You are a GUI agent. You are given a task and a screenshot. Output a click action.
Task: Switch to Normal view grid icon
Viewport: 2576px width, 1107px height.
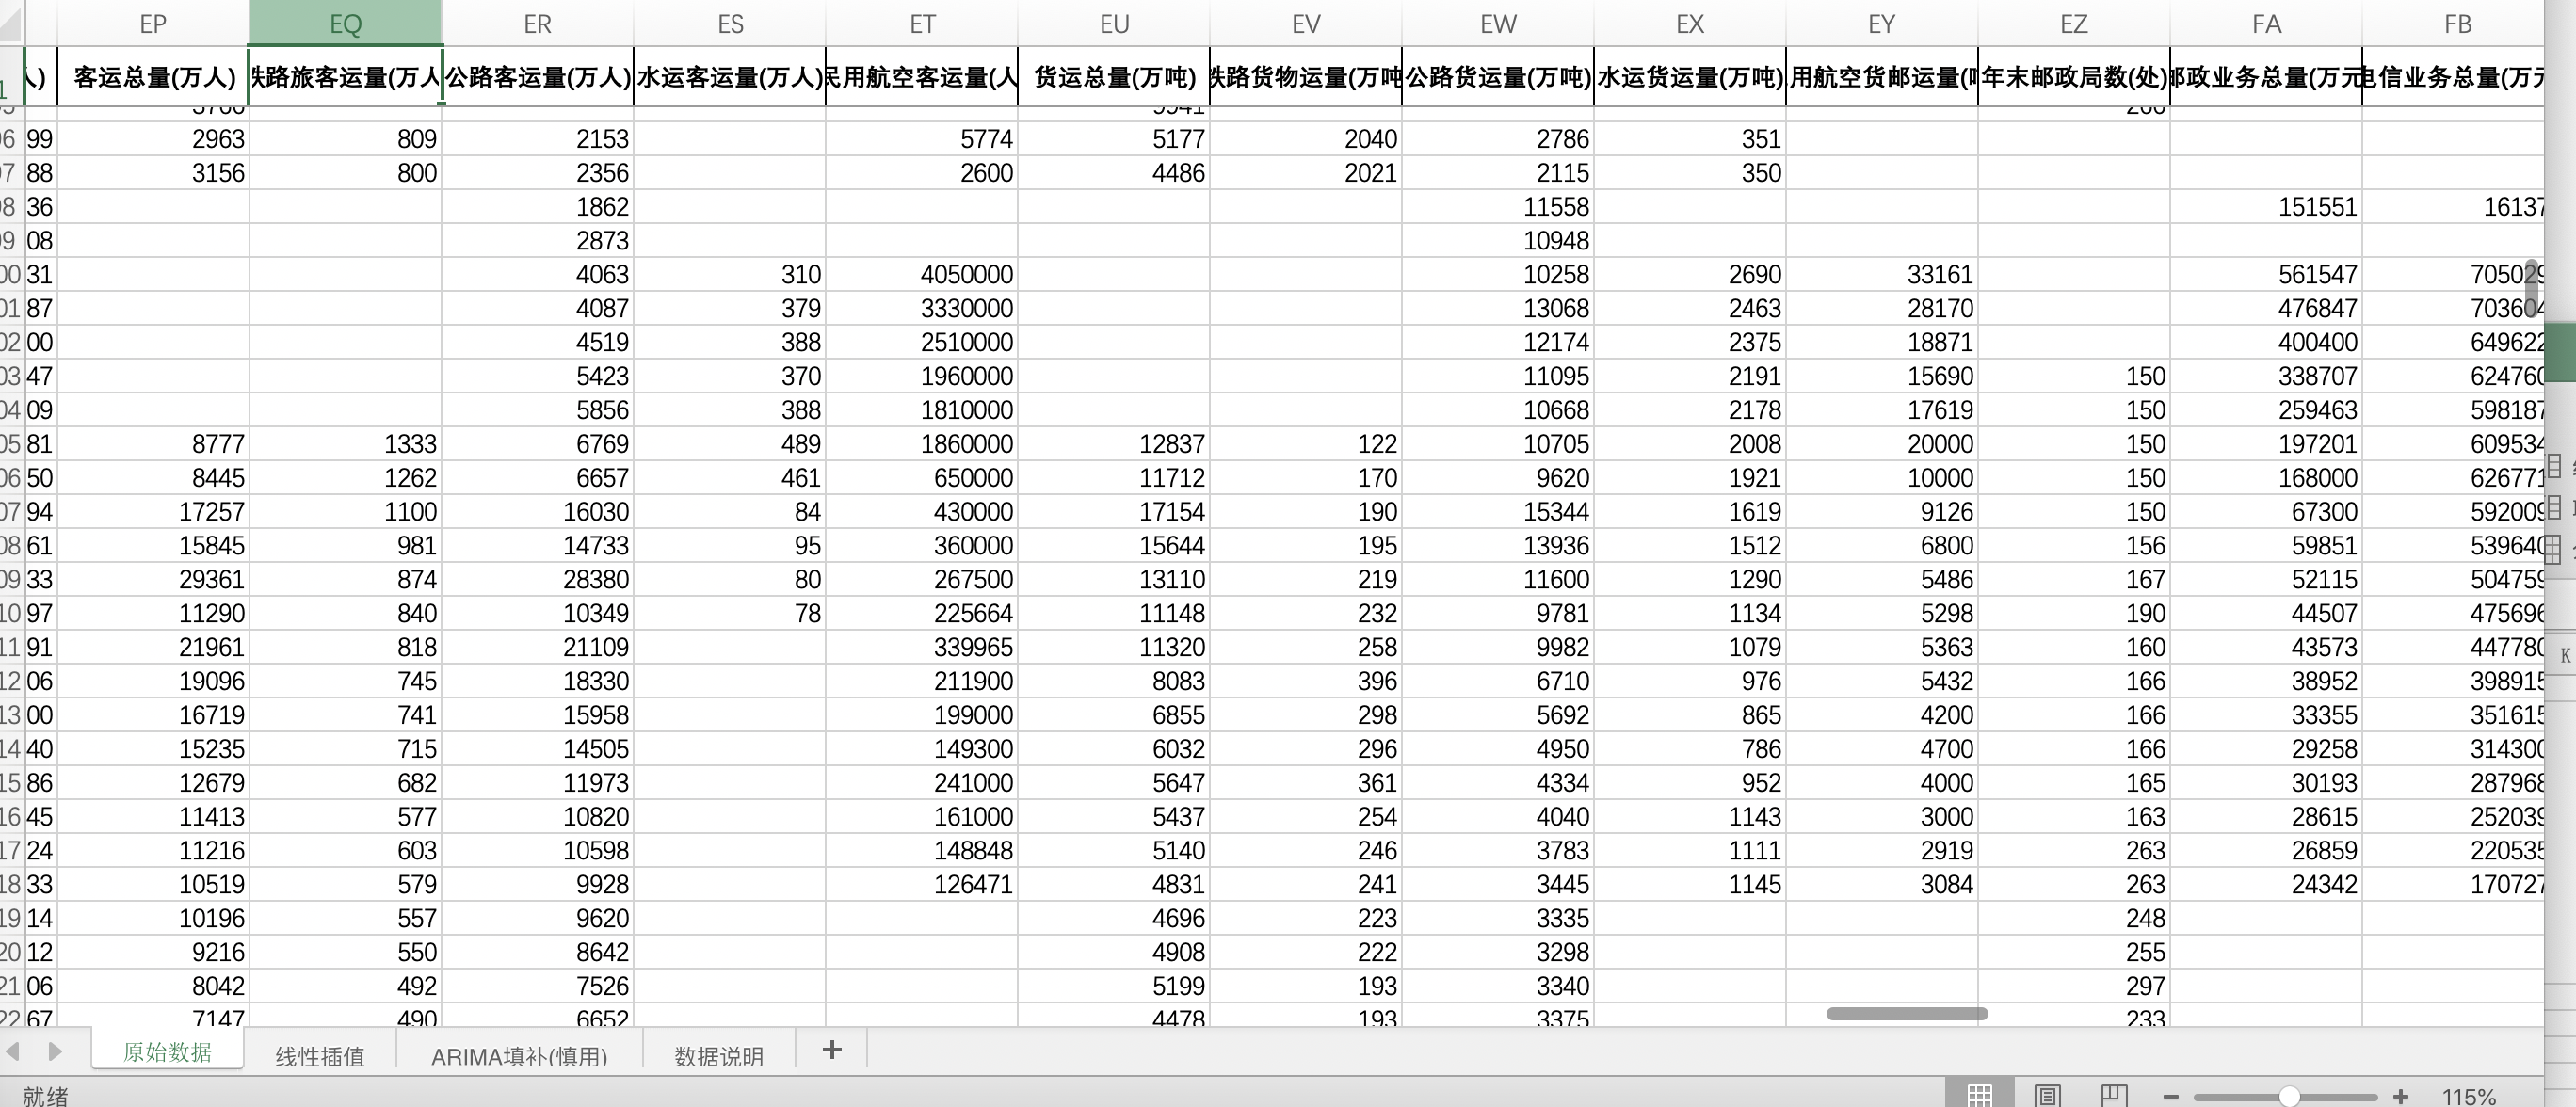[x=1979, y=1095]
